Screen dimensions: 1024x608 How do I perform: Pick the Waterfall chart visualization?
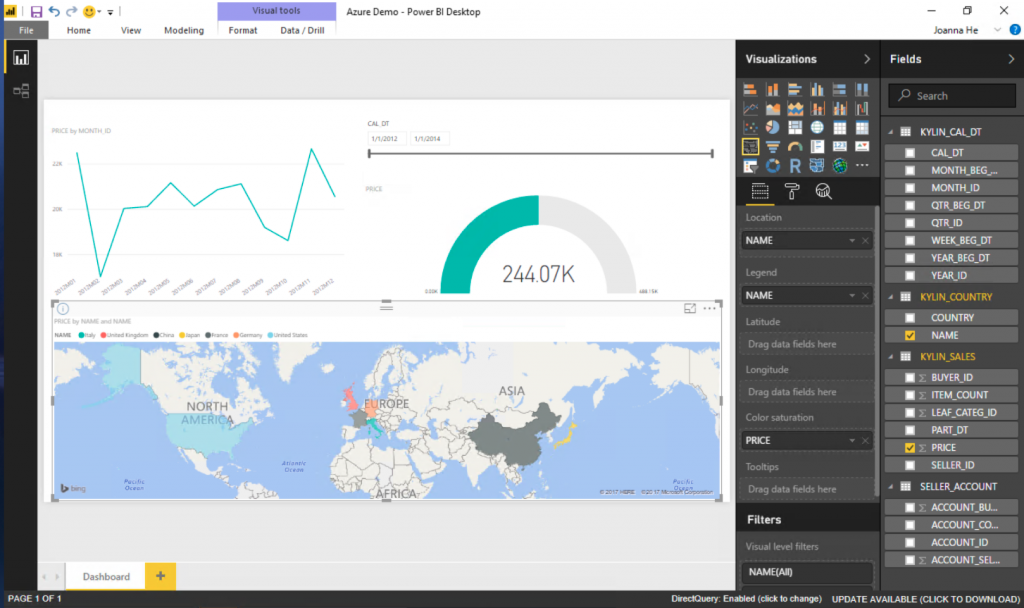coord(862,108)
